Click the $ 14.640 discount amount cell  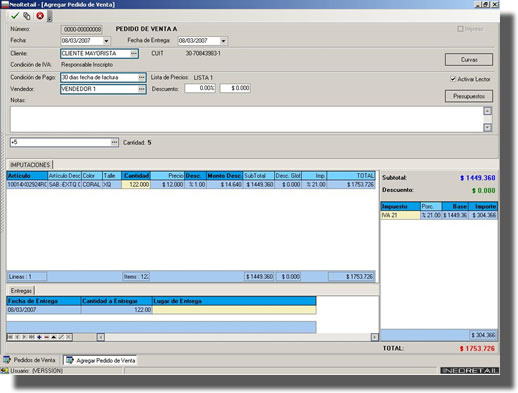[224, 184]
